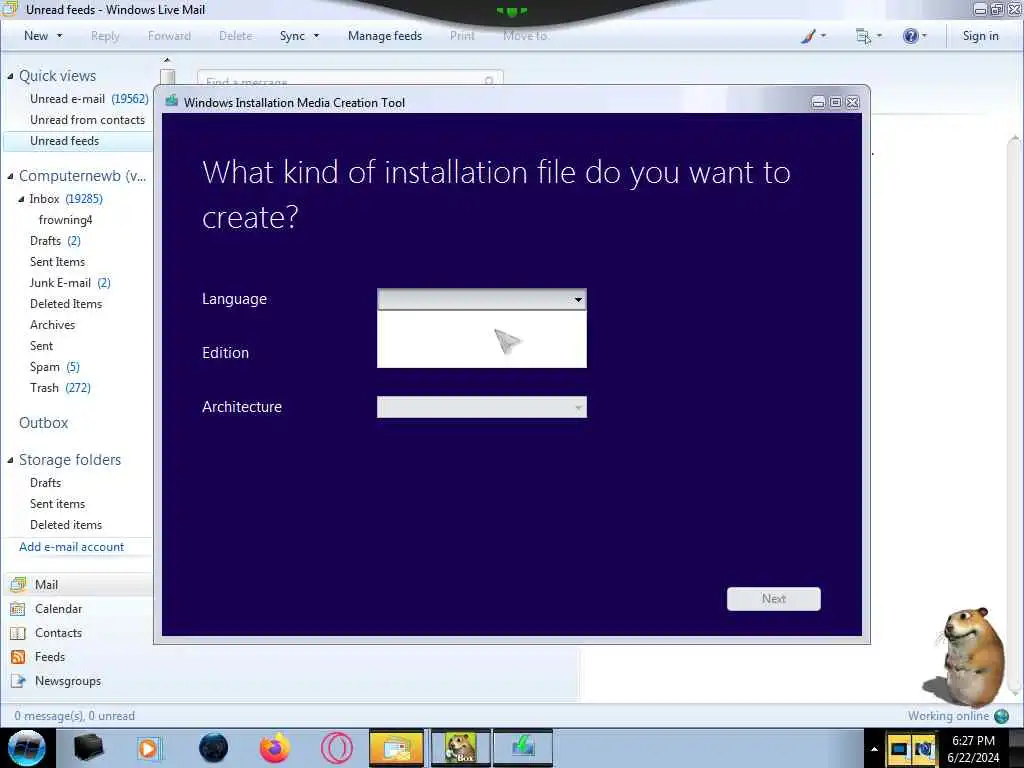Collapse the Quick views section
This screenshot has height=768, width=1024.
[x=10, y=76]
